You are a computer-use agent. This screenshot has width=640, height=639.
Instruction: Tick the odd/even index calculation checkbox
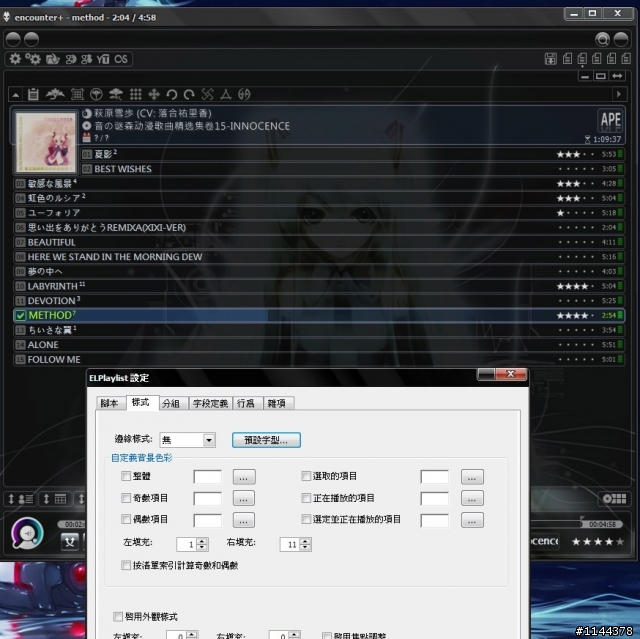pos(126,565)
